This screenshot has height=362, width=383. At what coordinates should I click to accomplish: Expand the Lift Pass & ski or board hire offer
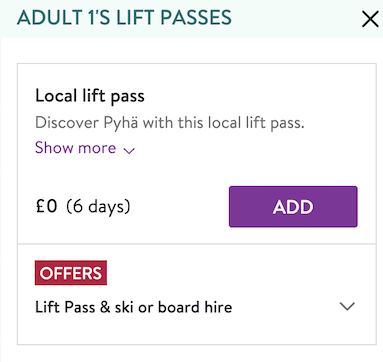[197, 307]
